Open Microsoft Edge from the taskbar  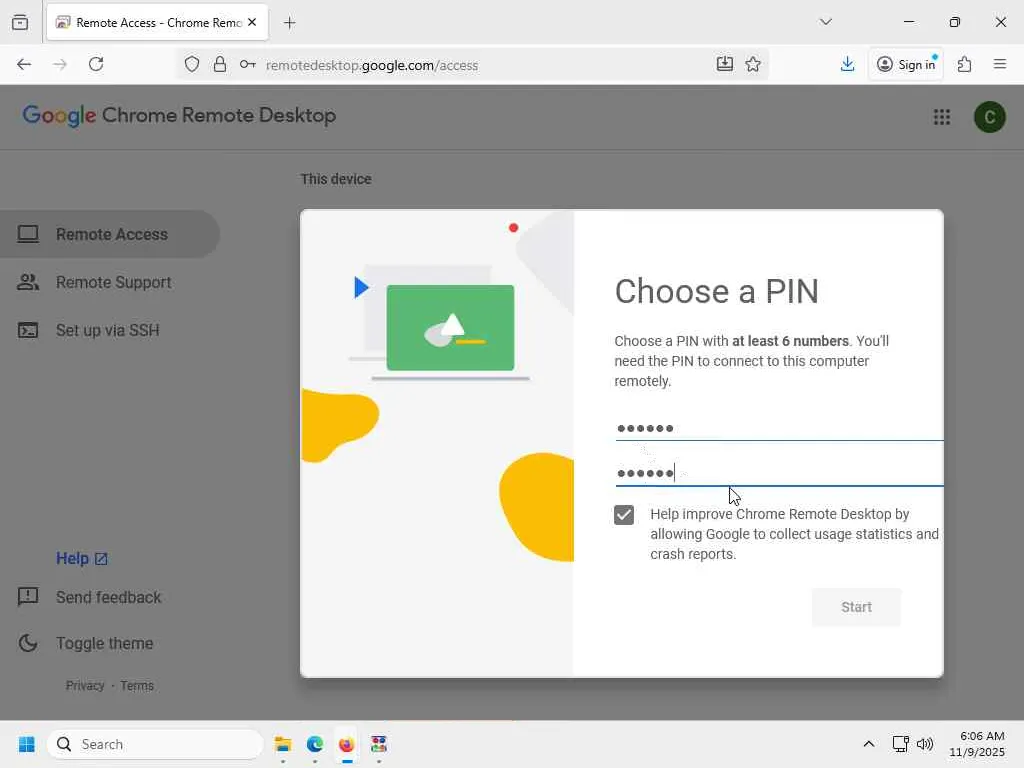click(315, 744)
